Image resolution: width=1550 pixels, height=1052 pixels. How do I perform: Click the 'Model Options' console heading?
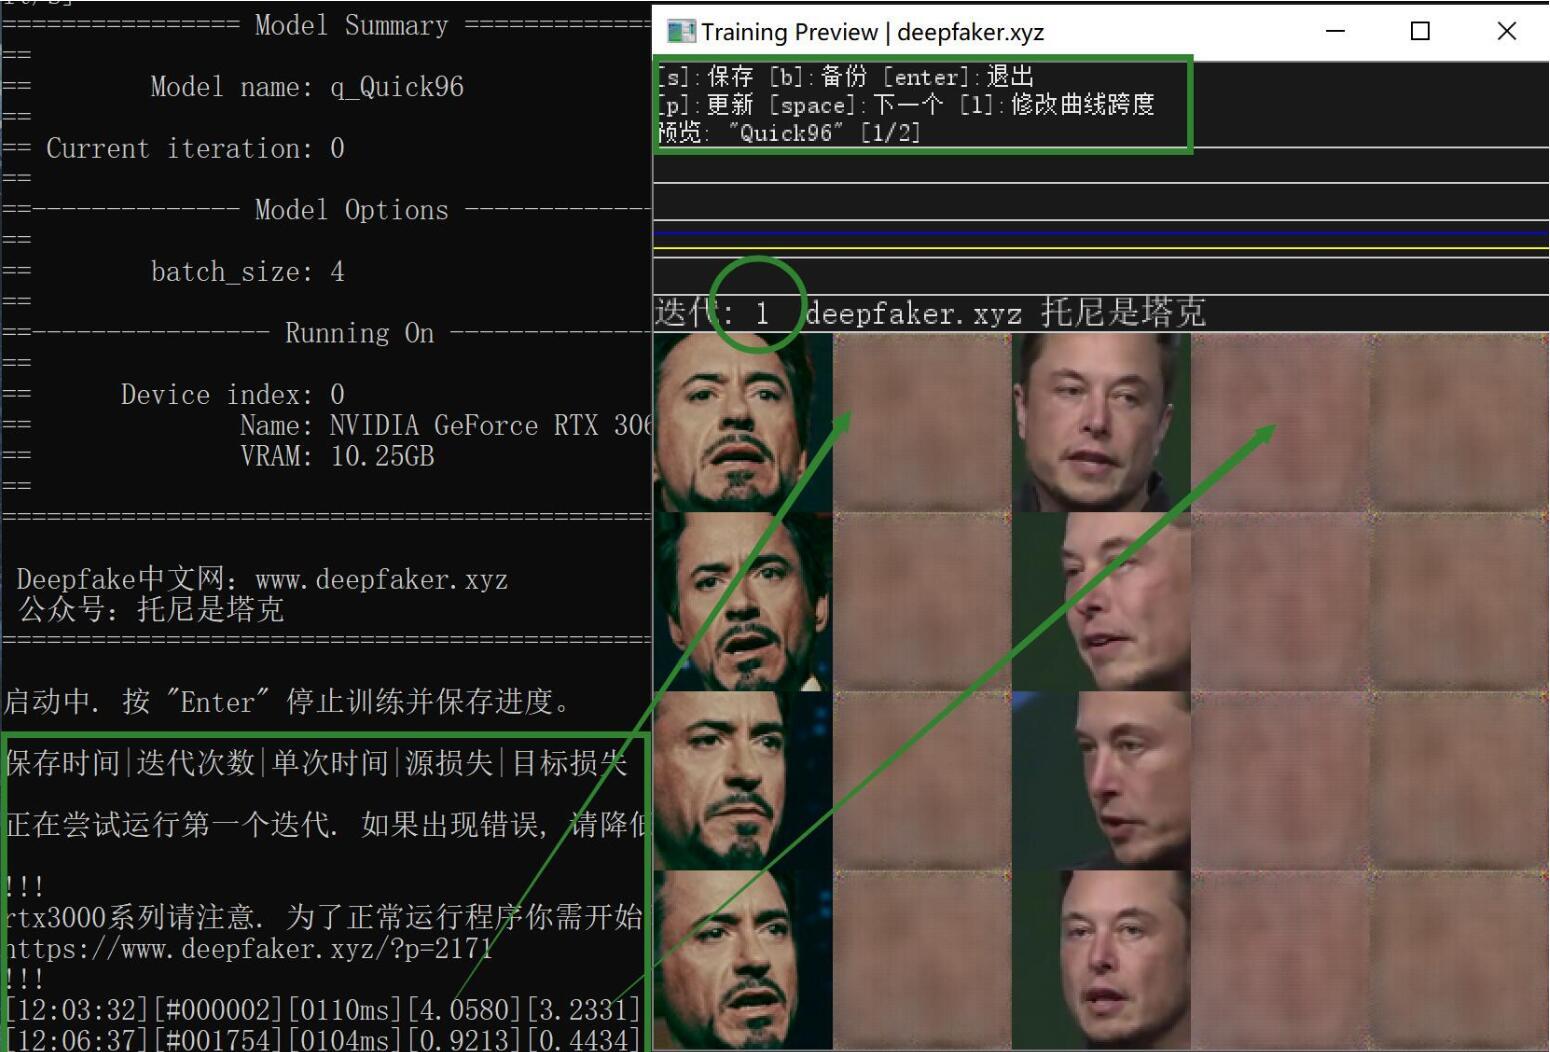coord(351,210)
